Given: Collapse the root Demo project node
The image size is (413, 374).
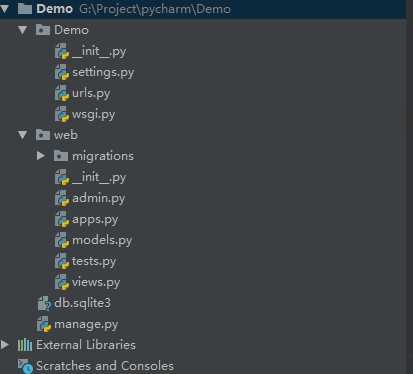Looking at the screenshot, I should (4, 9).
